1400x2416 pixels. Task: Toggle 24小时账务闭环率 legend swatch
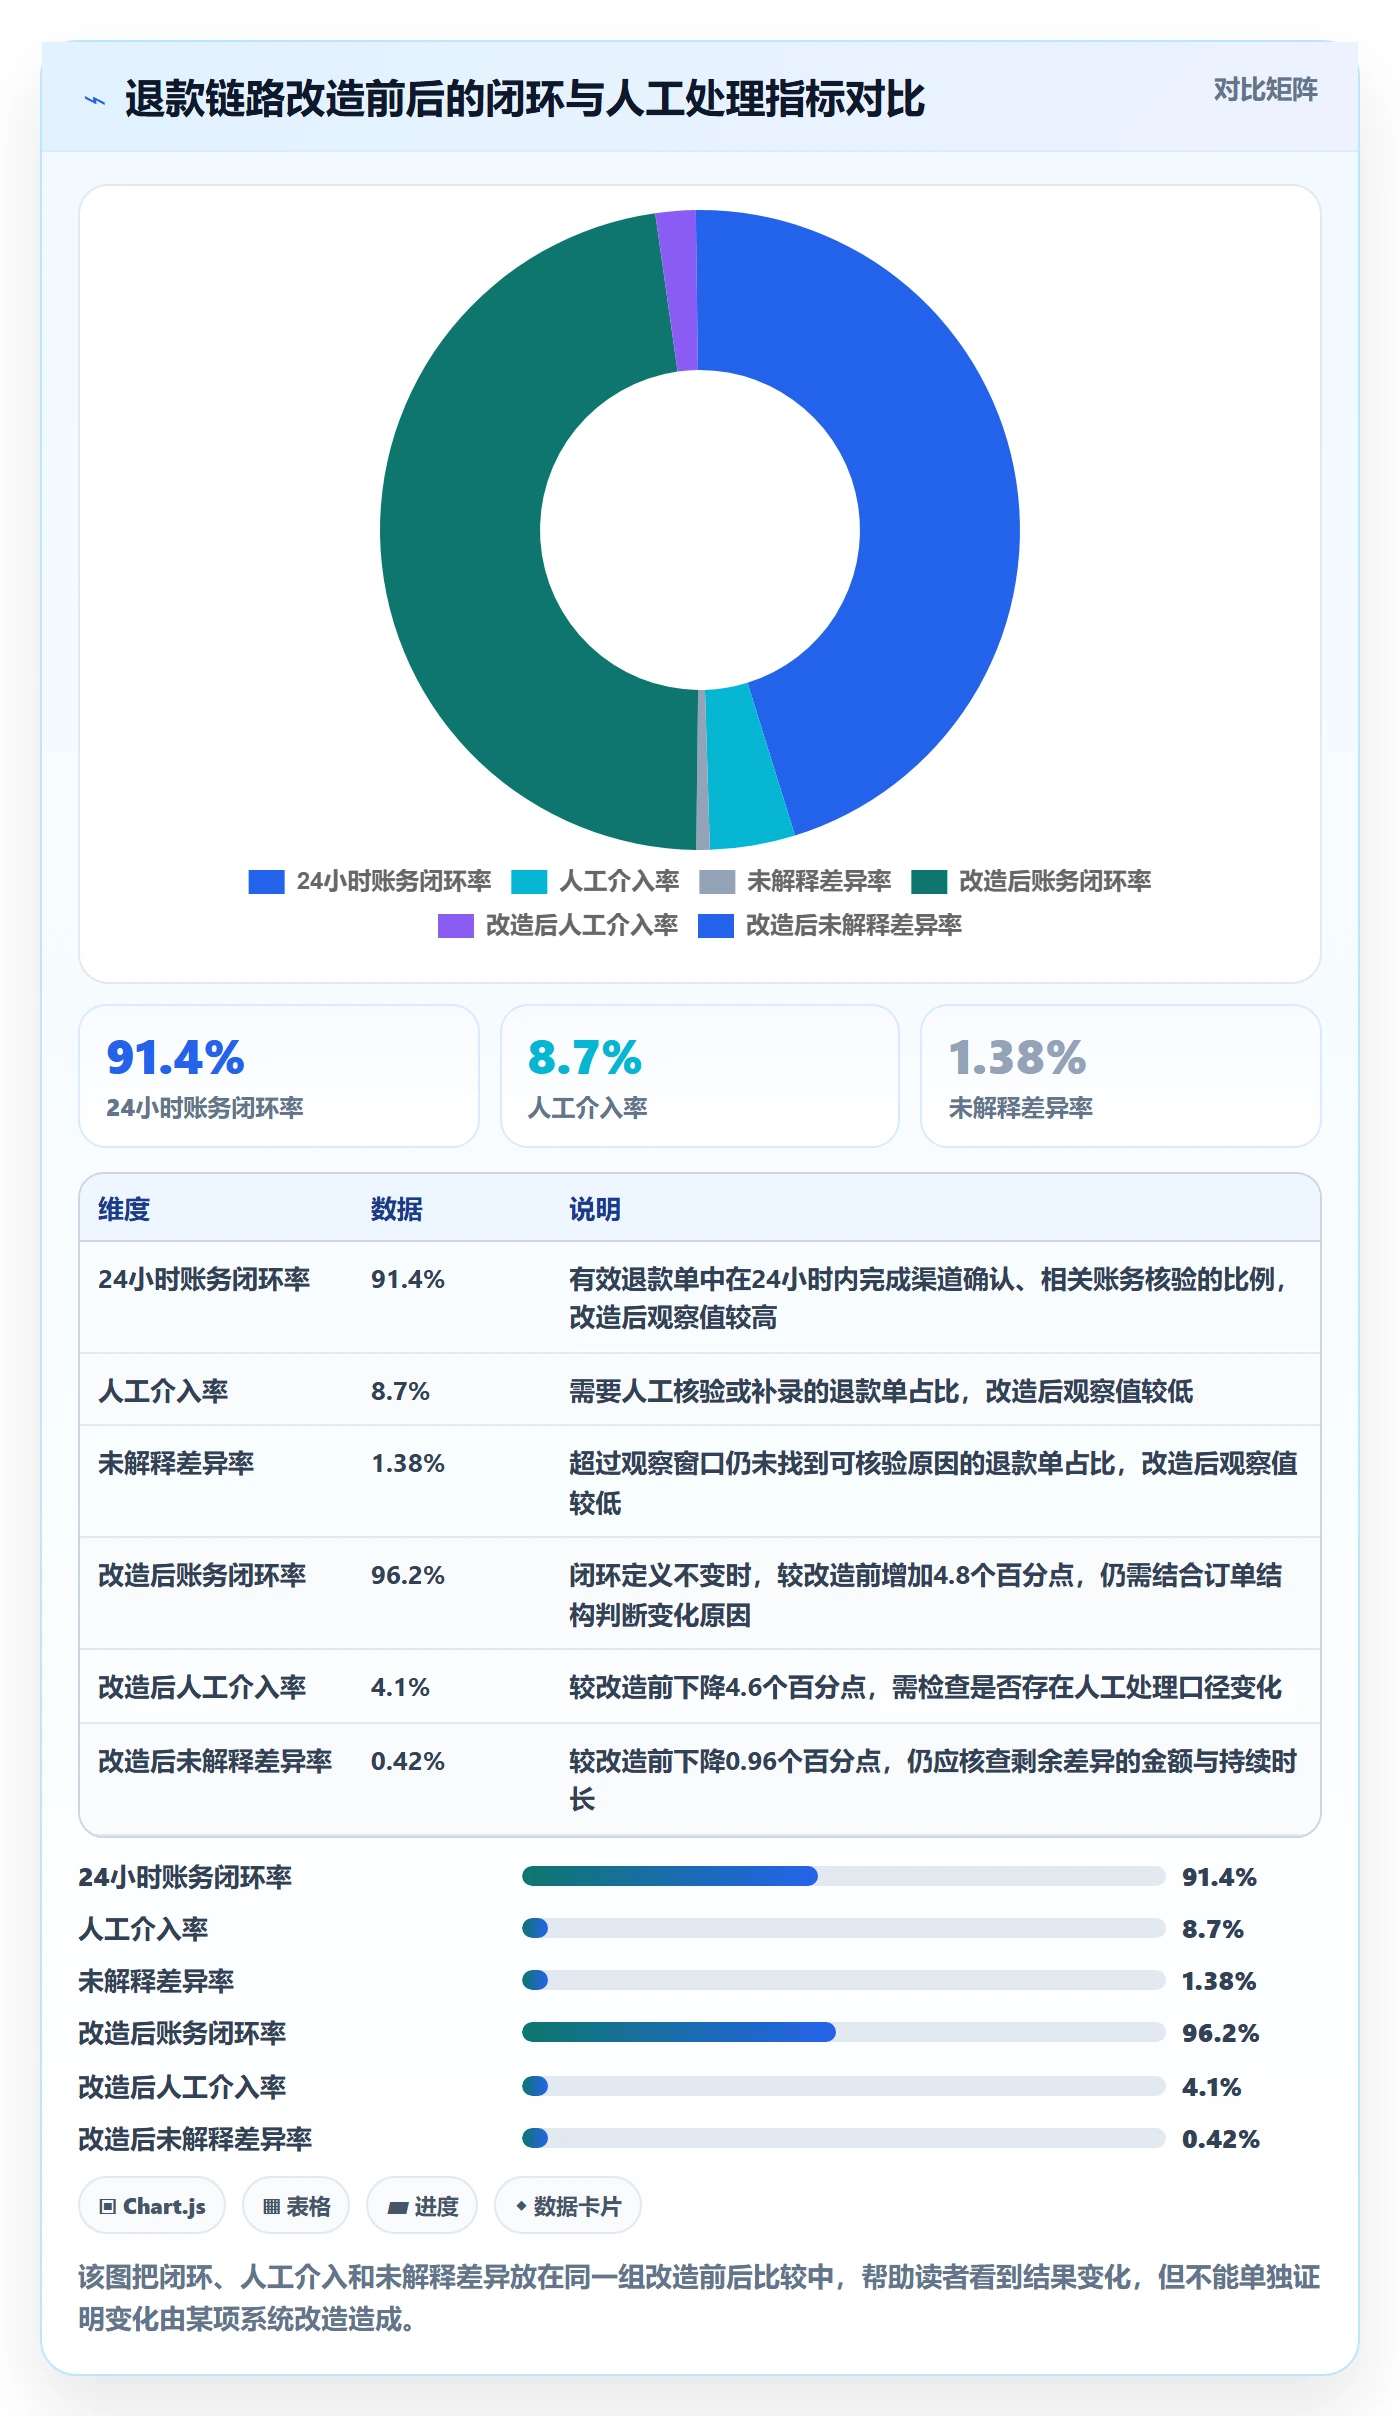(266, 881)
